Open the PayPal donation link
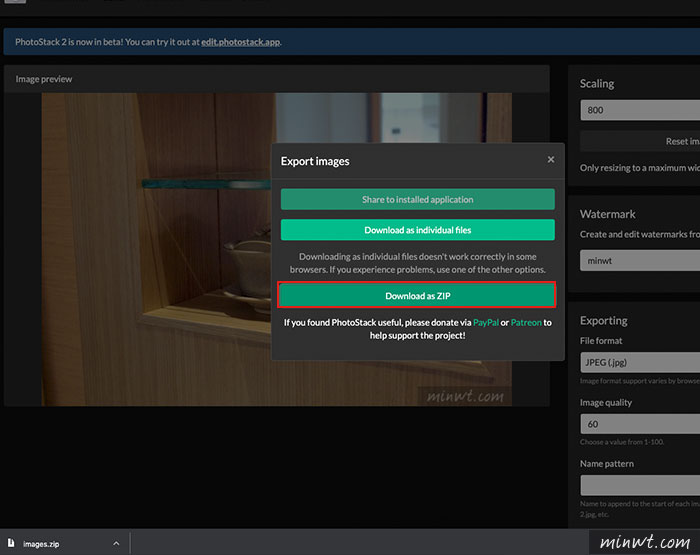Viewport: 700px width, 555px height. [x=486, y=322]
